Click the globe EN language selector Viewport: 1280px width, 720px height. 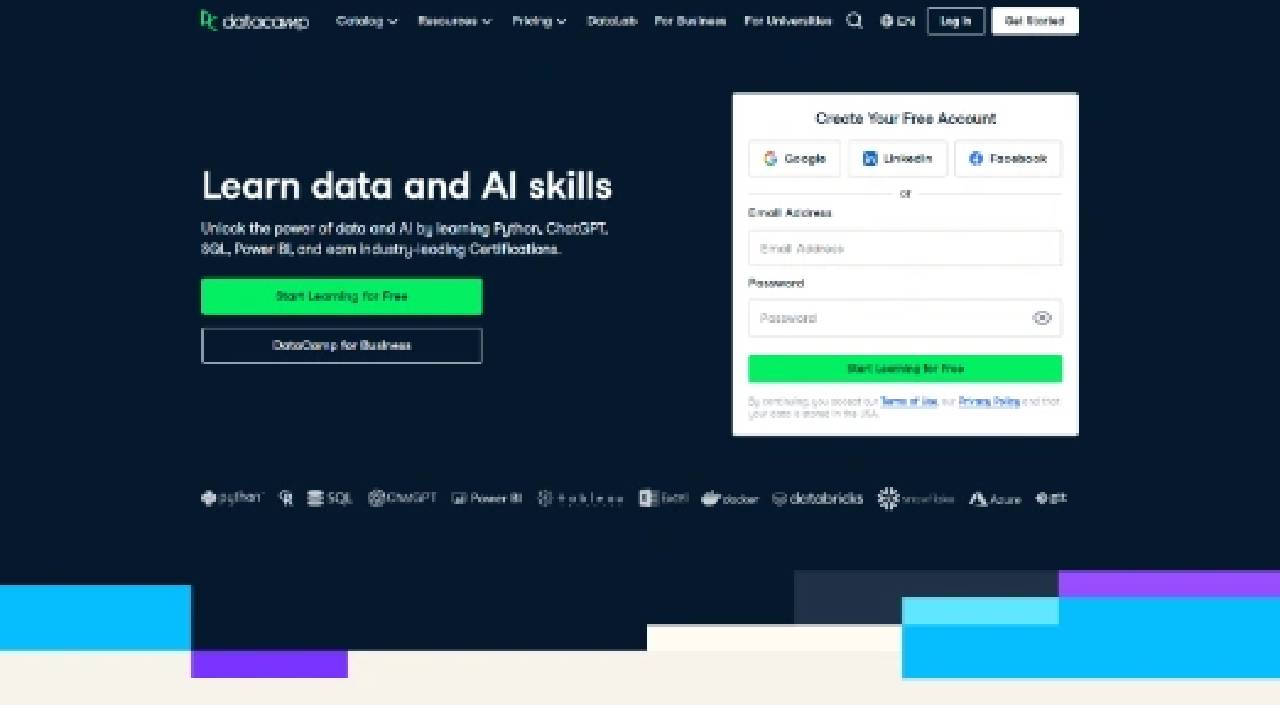(x=897, y=21)
